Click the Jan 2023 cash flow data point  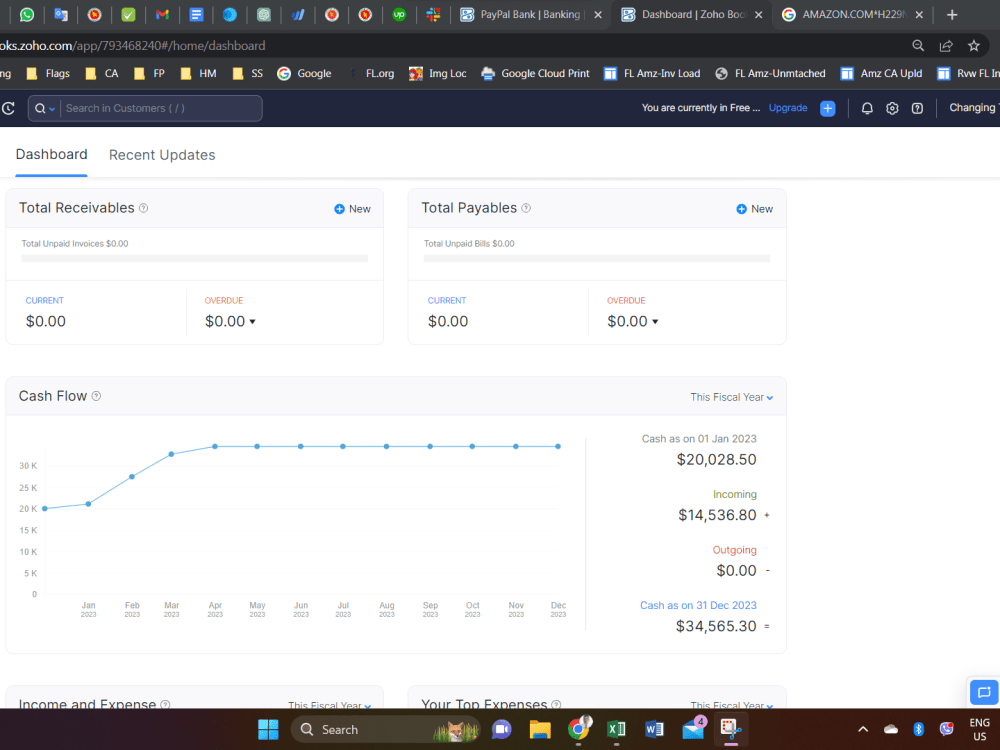click(x=89, y=504)
